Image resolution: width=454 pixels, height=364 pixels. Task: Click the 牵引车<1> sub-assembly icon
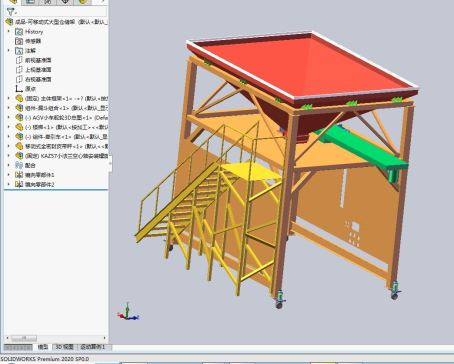click(19, 136)
